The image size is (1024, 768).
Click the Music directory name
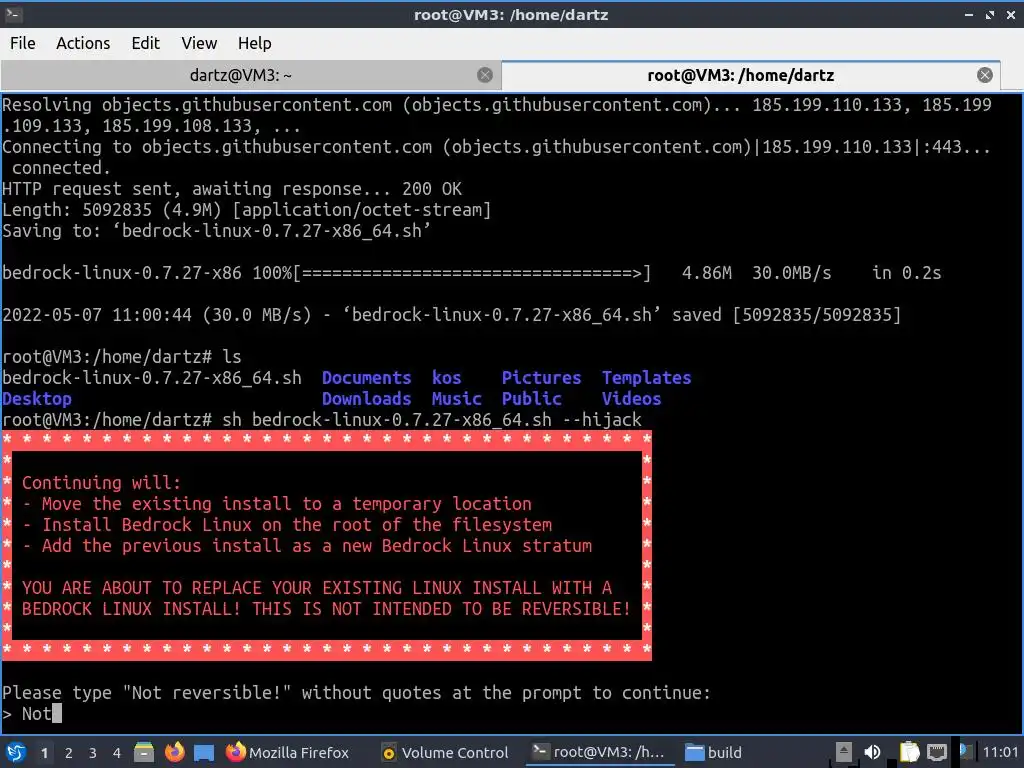point(456,399)
